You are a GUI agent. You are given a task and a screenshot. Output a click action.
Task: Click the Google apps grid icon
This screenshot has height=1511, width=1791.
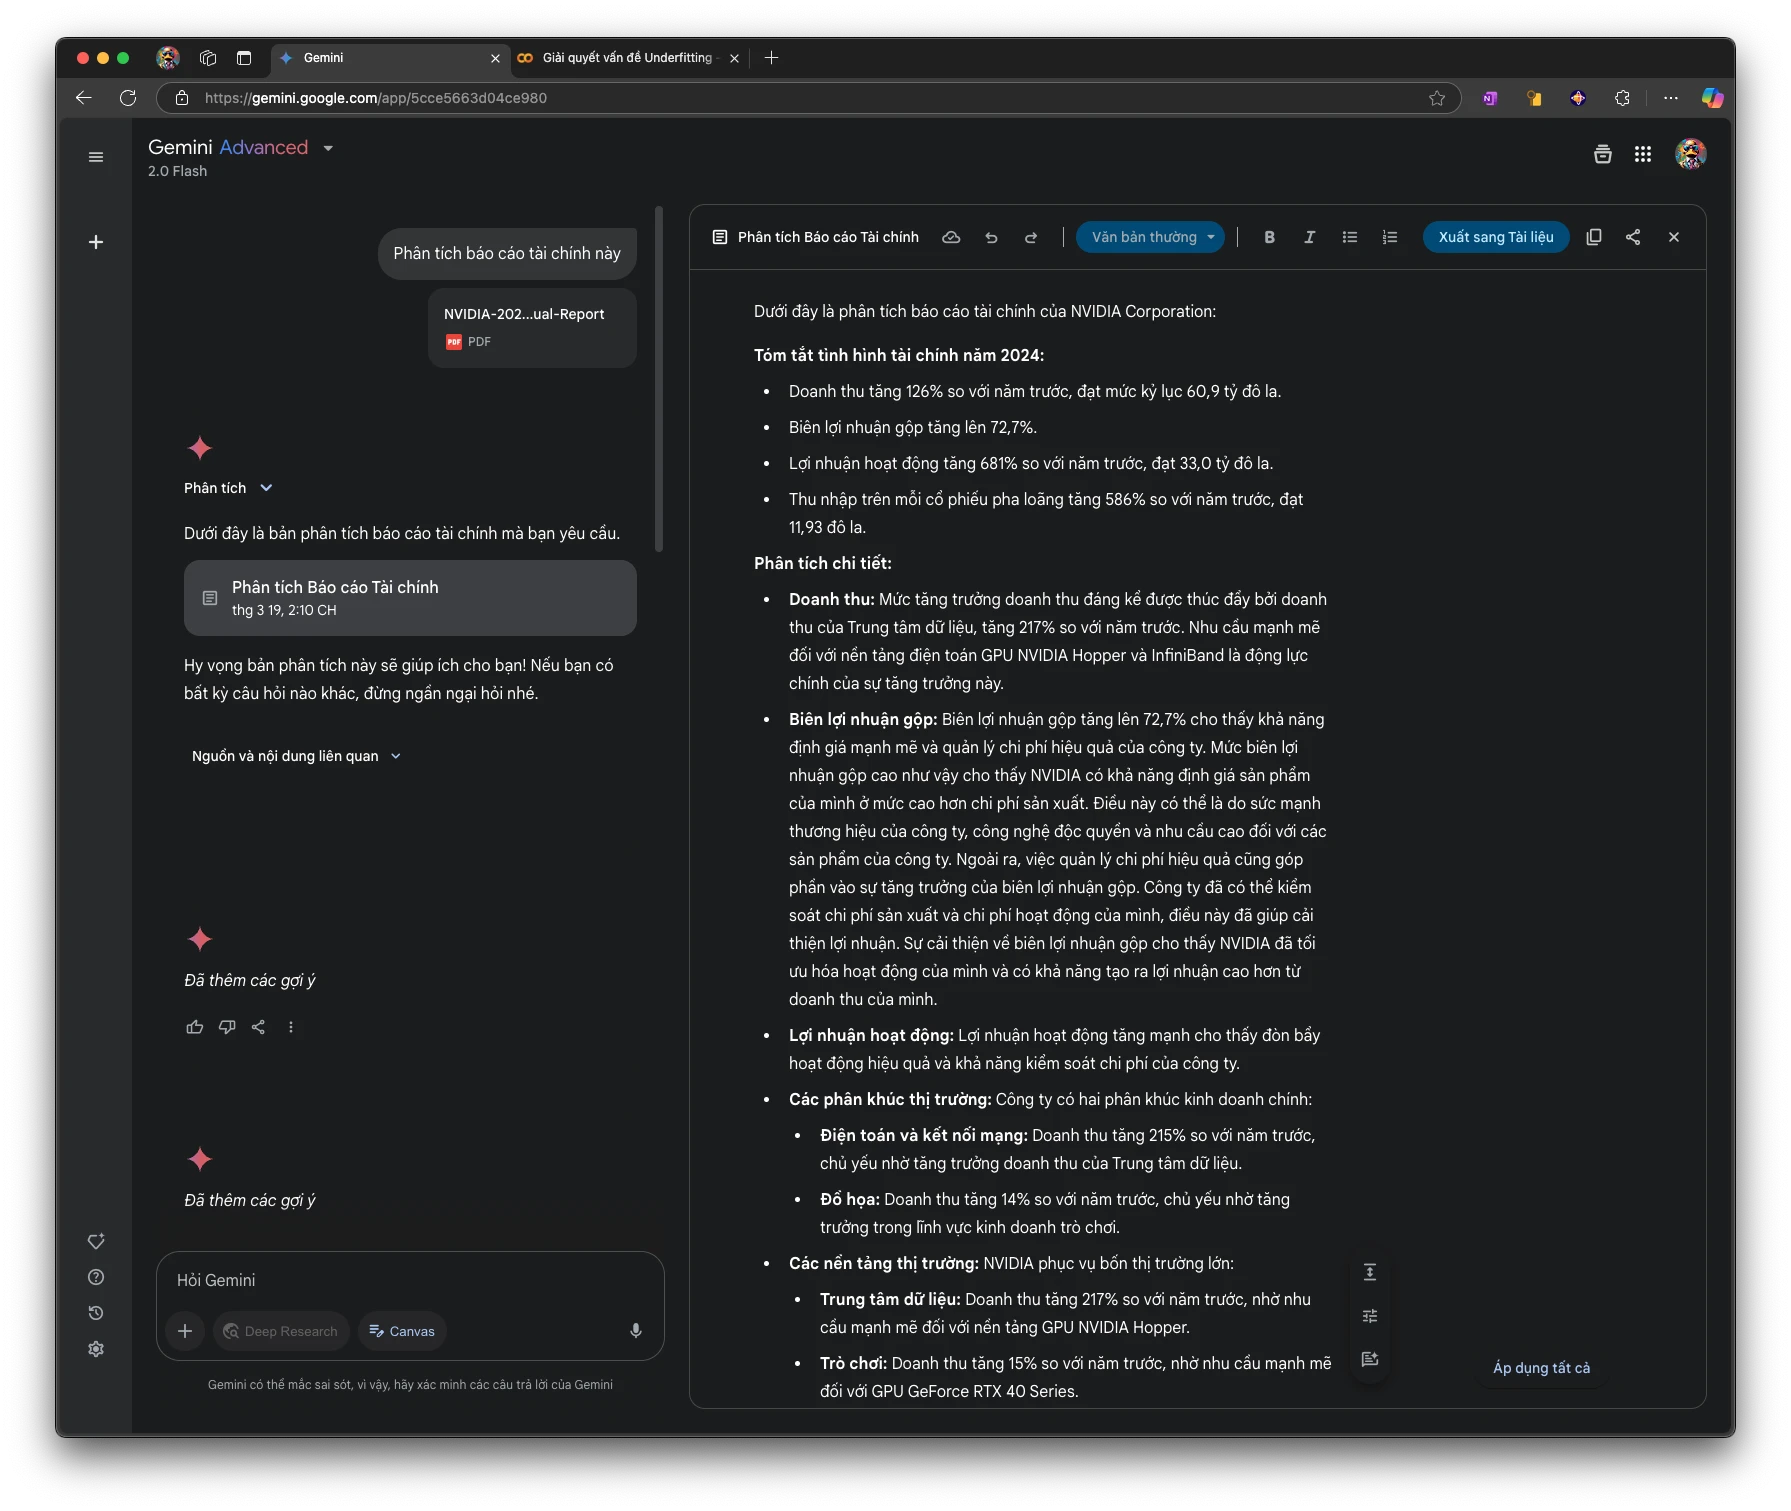point(1643,154)
